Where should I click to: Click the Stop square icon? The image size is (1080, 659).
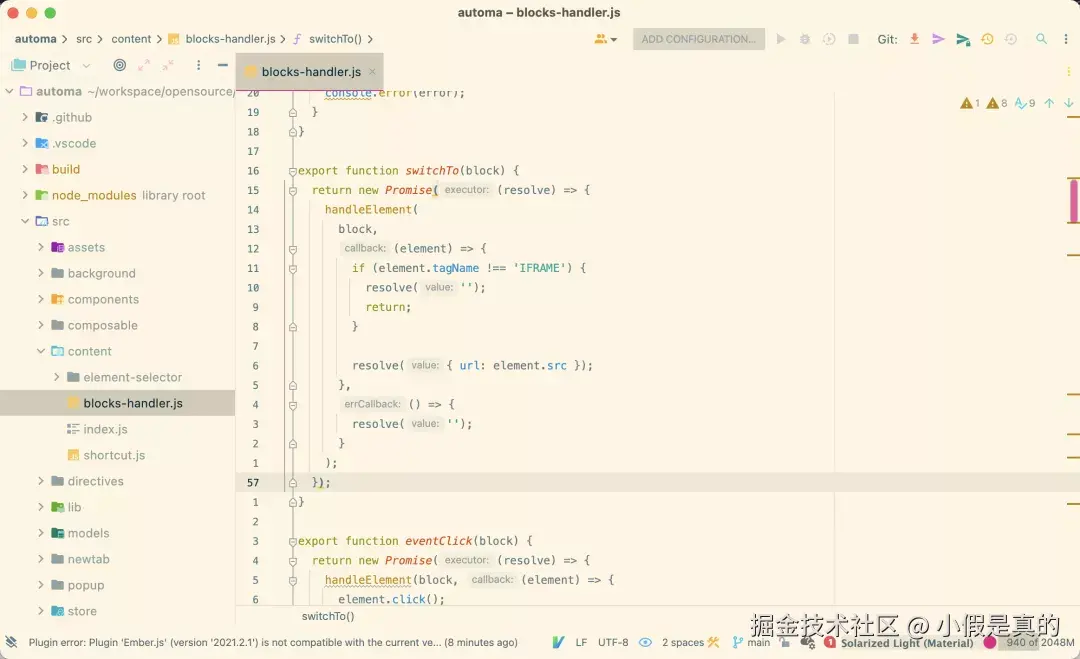click(x=853, y=39)
